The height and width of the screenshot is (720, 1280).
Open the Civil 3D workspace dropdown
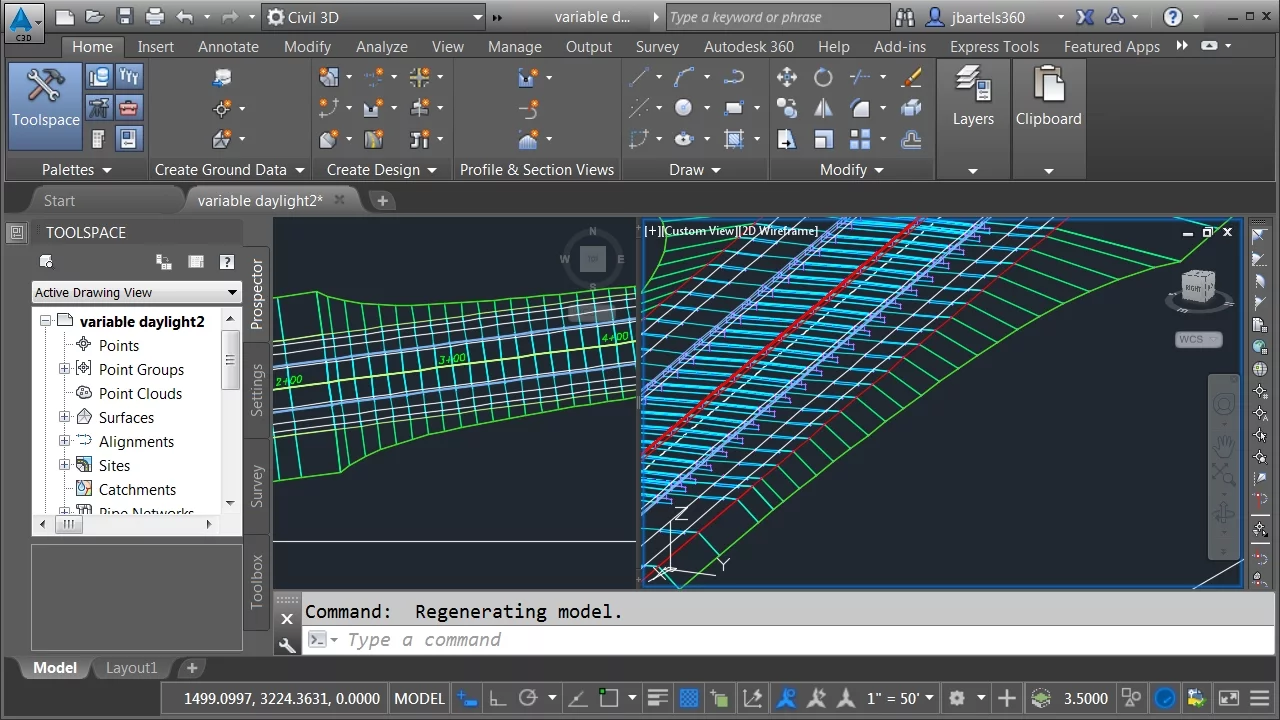point(375,17)
